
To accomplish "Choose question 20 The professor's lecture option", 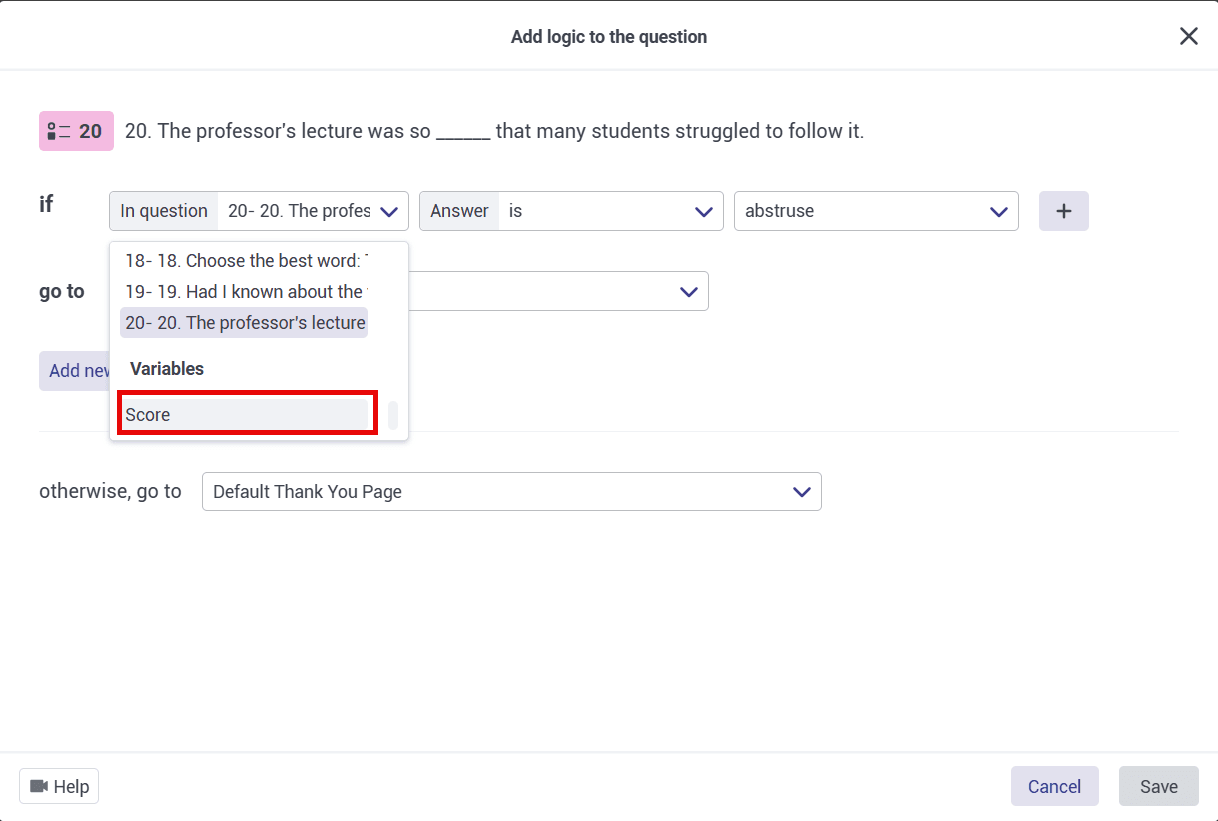I will [x=245, y=323].
